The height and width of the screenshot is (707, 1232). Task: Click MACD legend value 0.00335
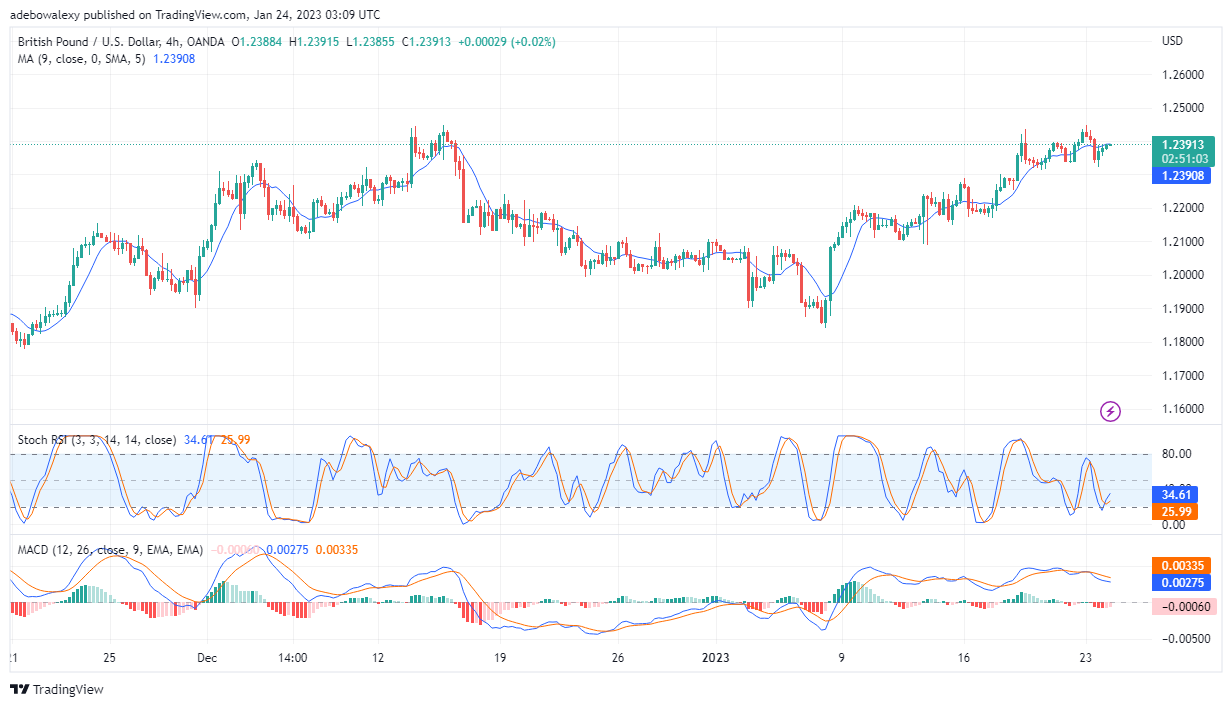coord(336,550)
